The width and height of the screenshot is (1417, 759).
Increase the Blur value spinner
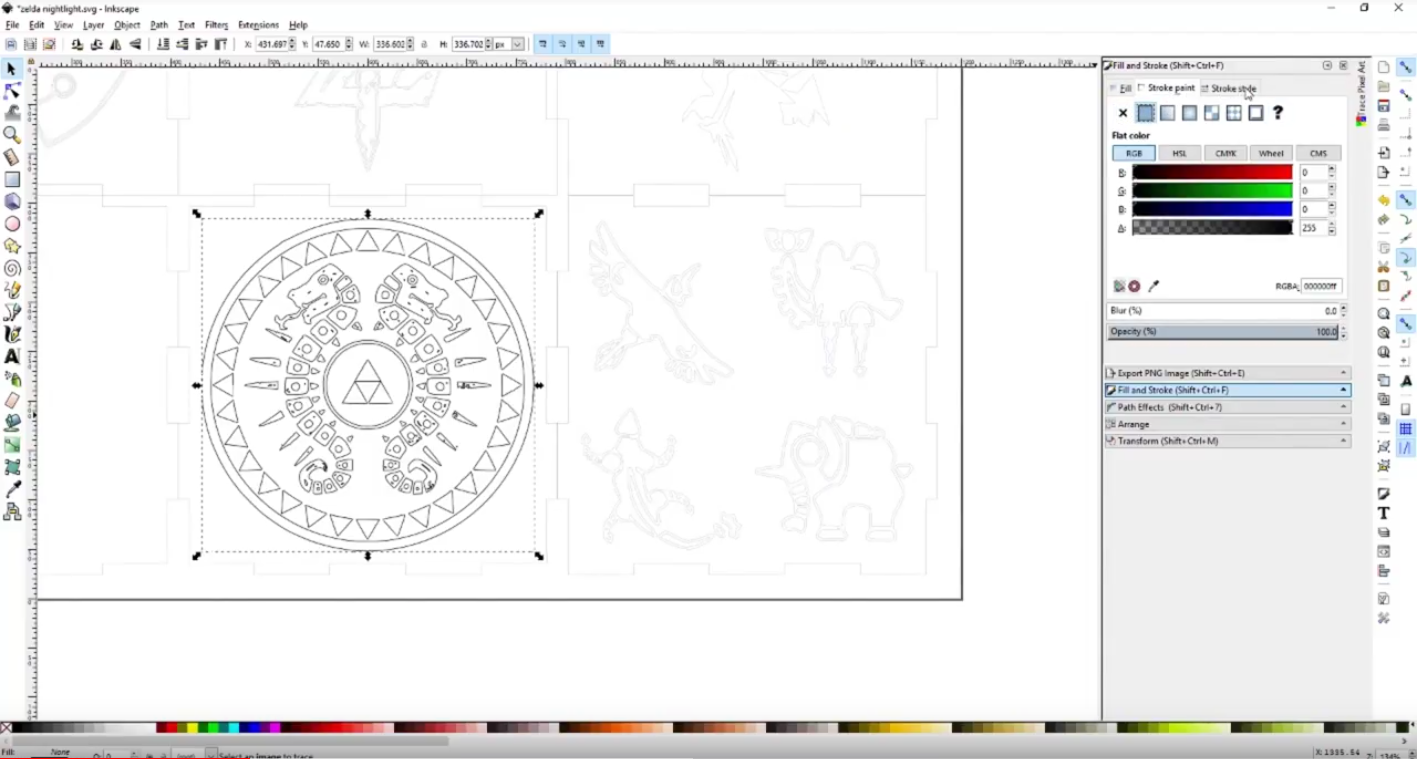1343,308
